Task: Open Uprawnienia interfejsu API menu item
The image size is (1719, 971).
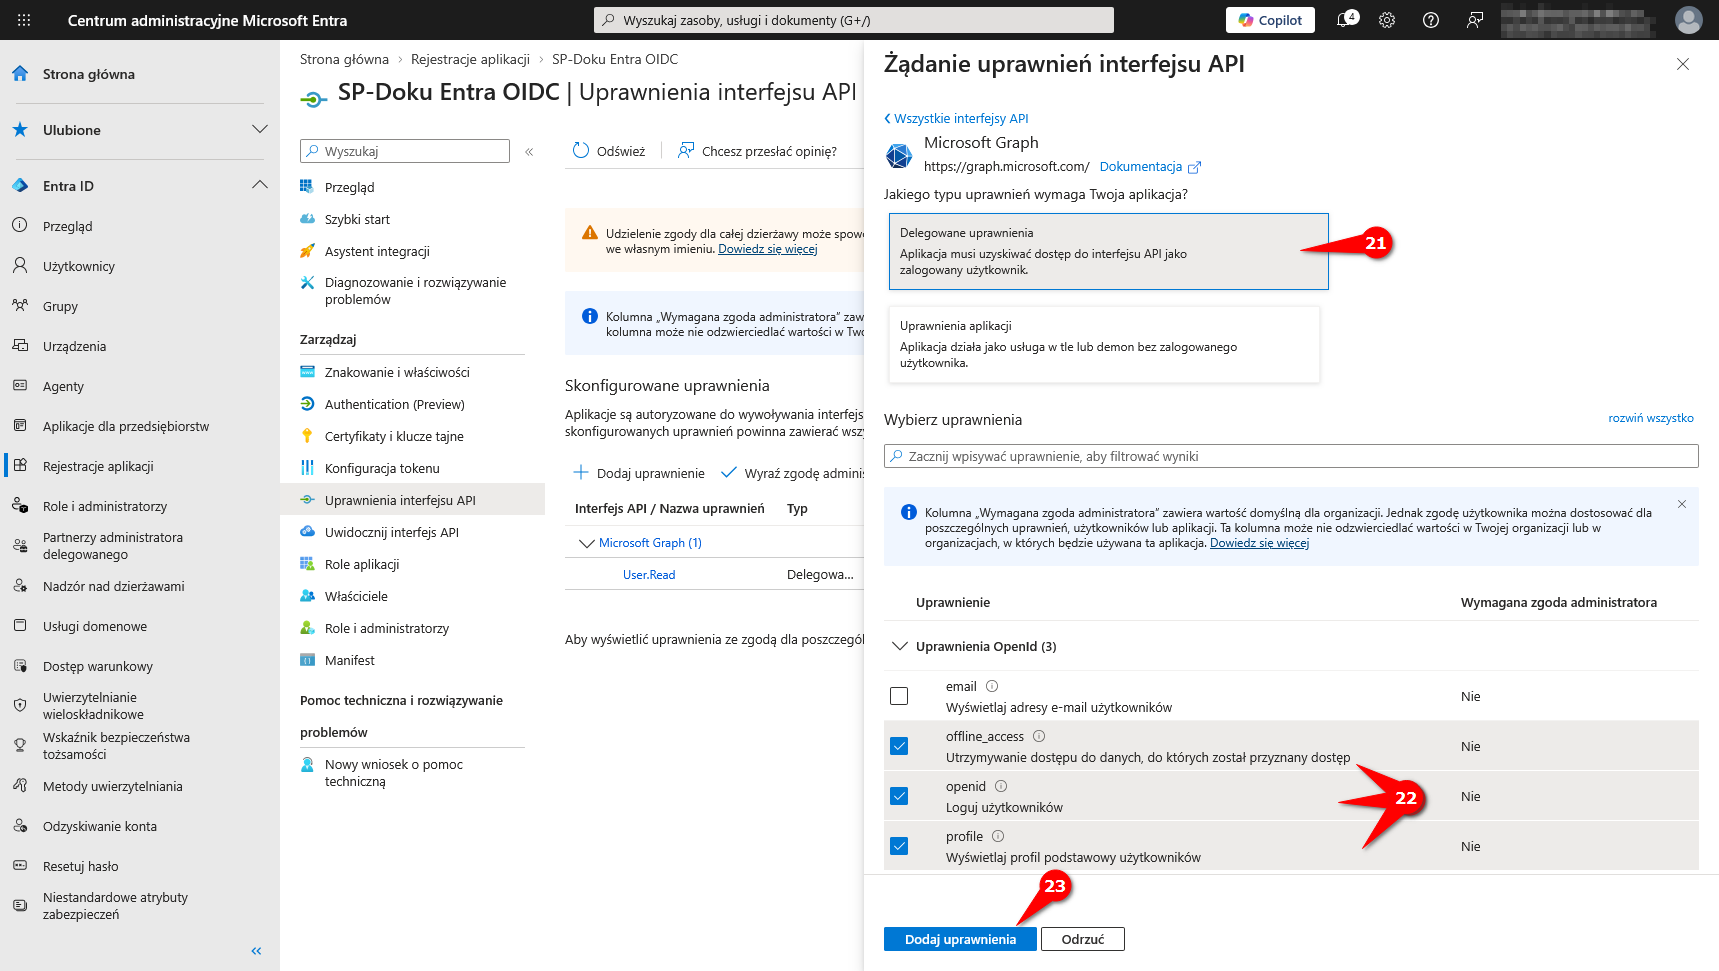Action: tap(412, 500)
